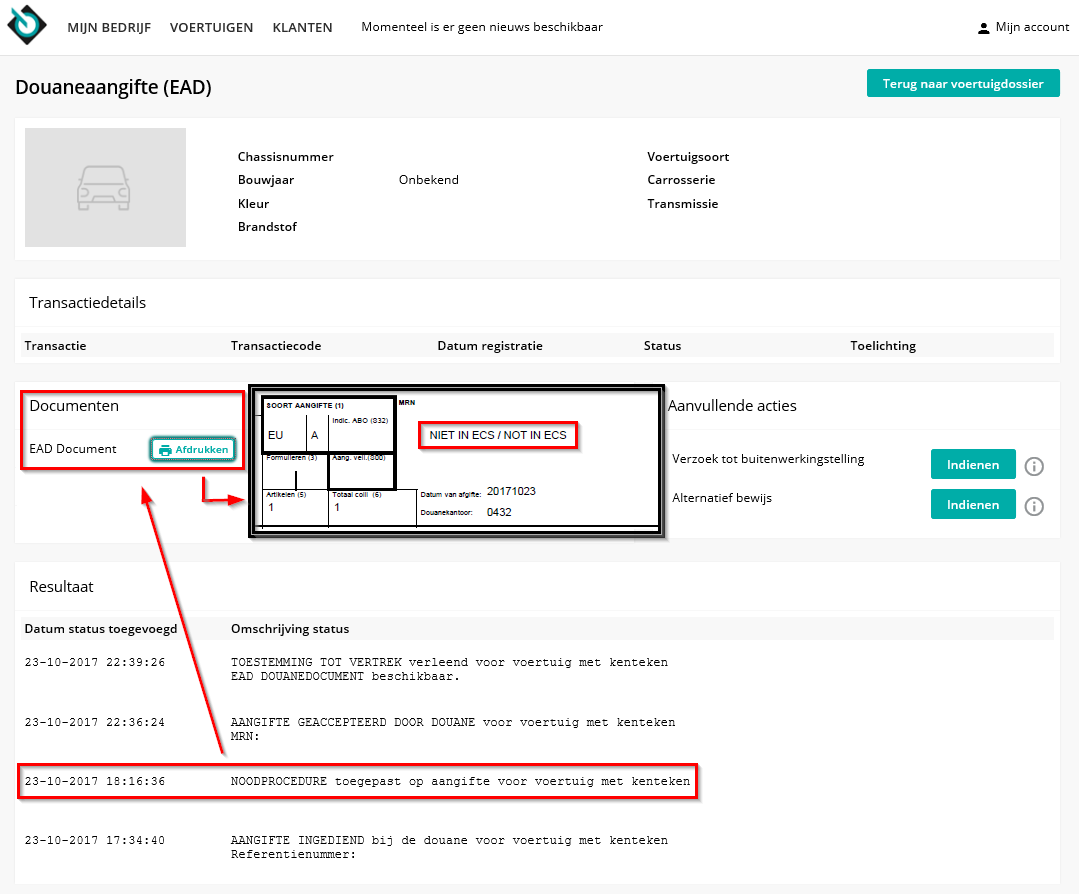This screenshot has width=1079, height=894.
Task: Open the EAD document preview image
Action: coord(456,460)
